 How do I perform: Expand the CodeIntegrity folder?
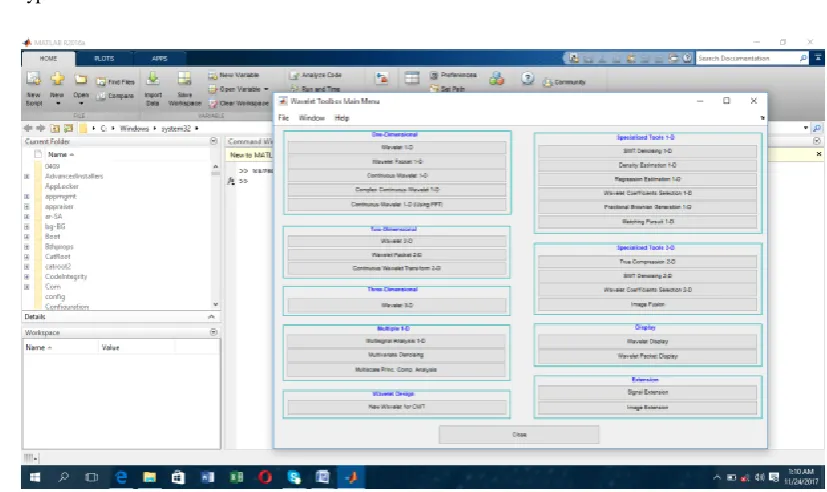(27, 277)
